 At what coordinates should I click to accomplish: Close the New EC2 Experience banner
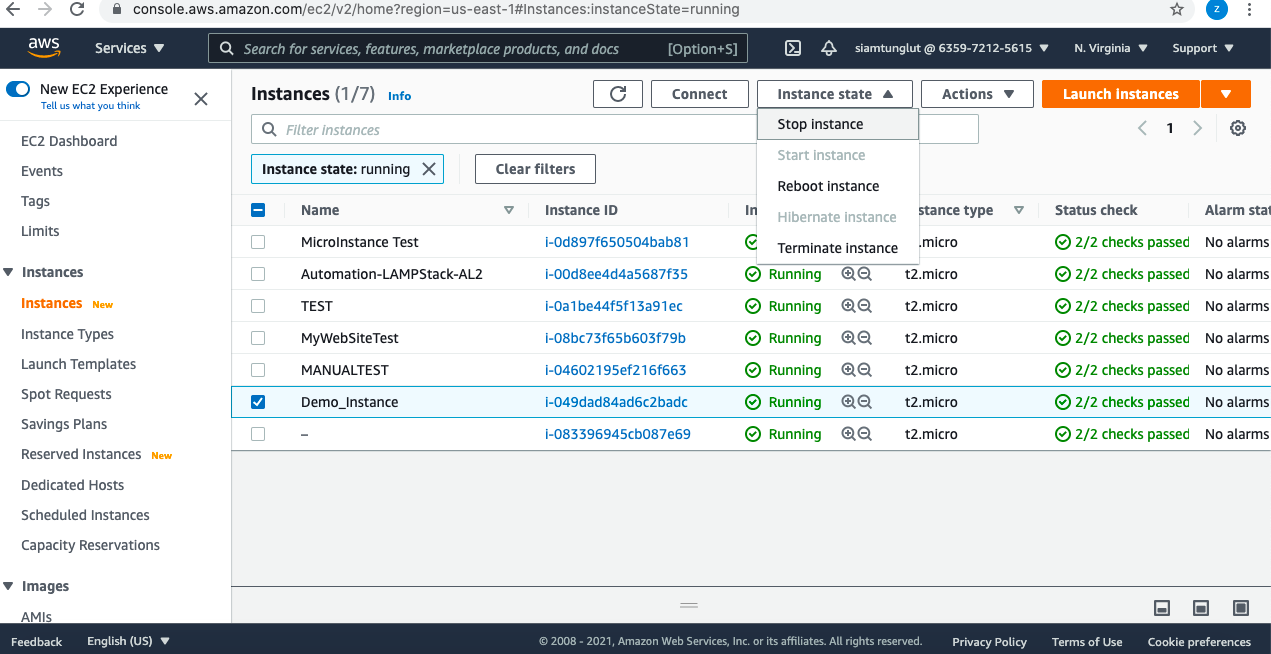[201, 98]
